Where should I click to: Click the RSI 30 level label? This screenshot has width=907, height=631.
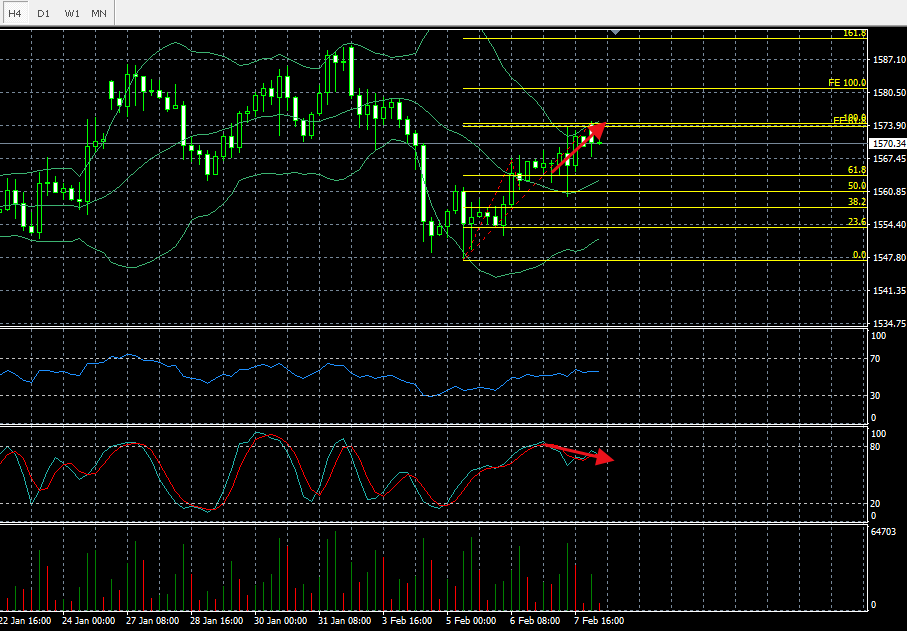875,396
